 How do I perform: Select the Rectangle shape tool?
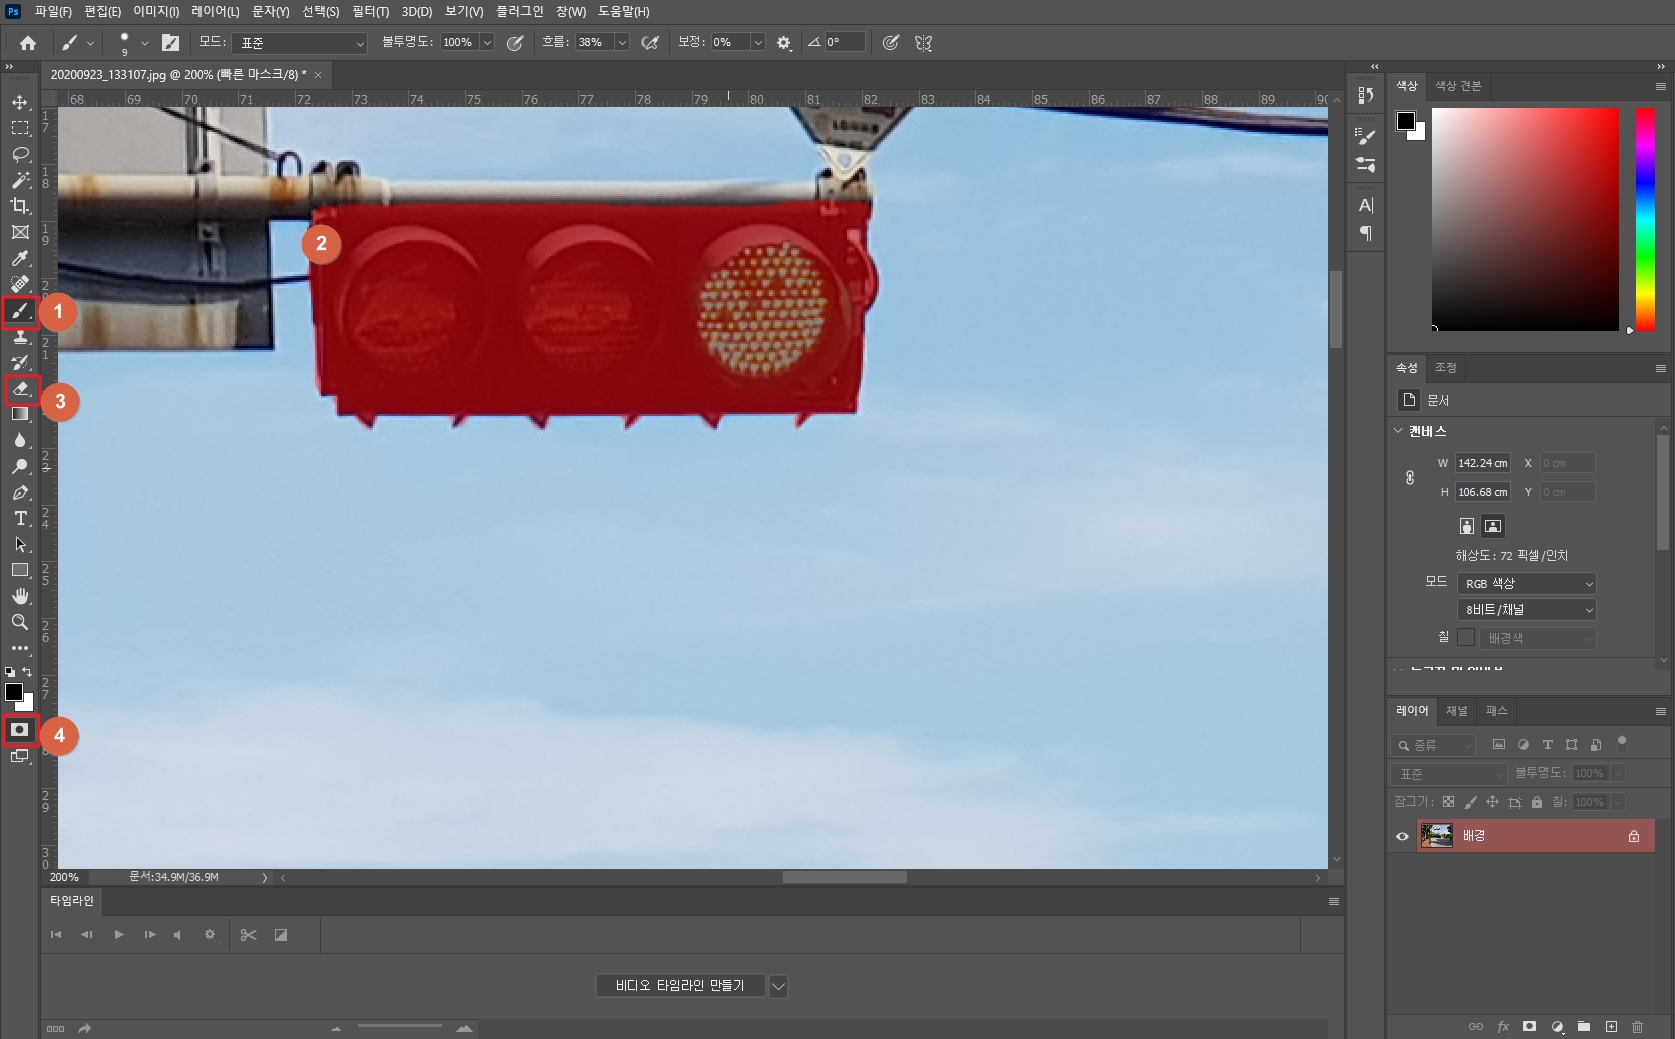coord(20,570)
